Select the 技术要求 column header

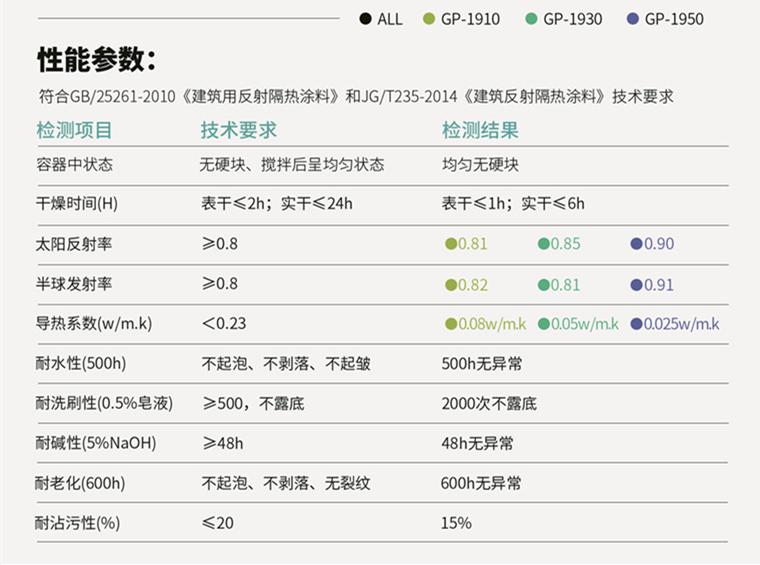tap(238, 131)
